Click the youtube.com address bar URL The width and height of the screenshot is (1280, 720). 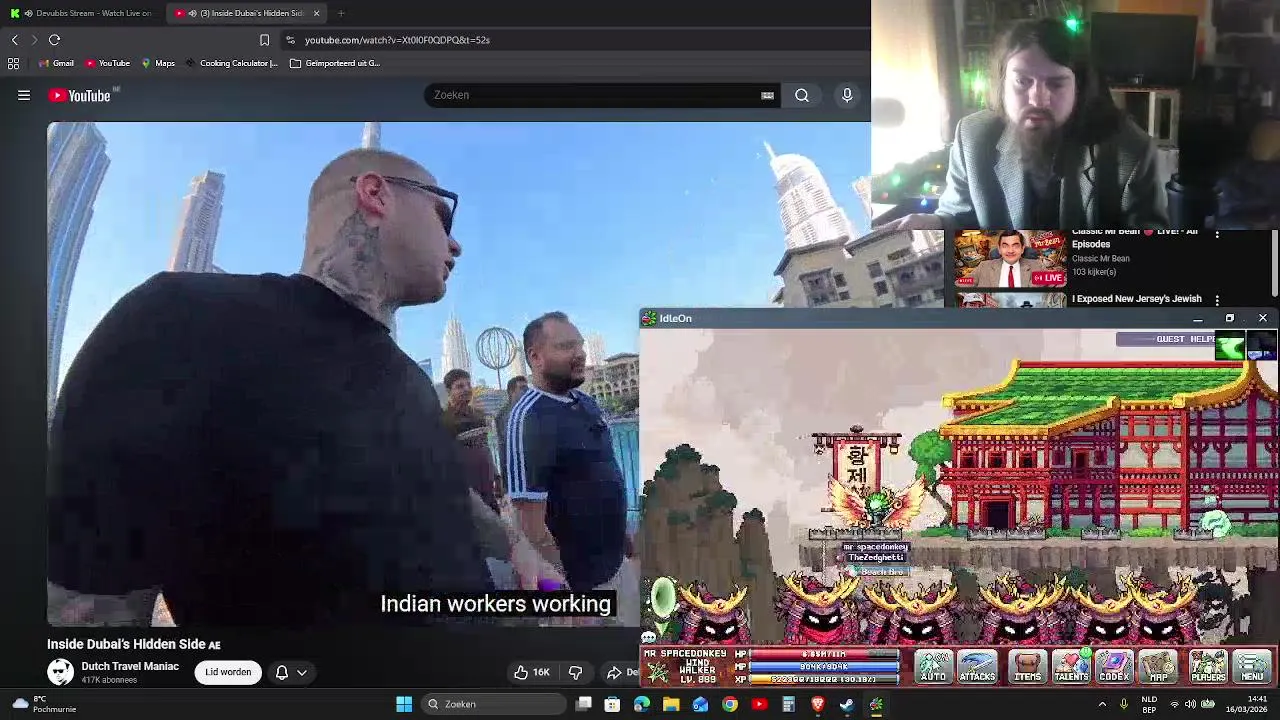397,40
